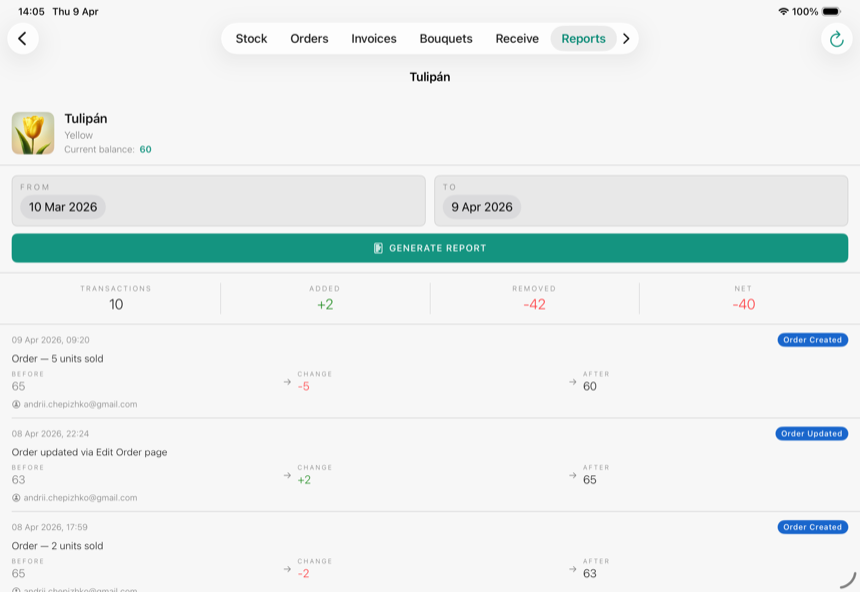Tap the Removed total -42
Viewport: 860px width, 592px height.
pos(534,305)
